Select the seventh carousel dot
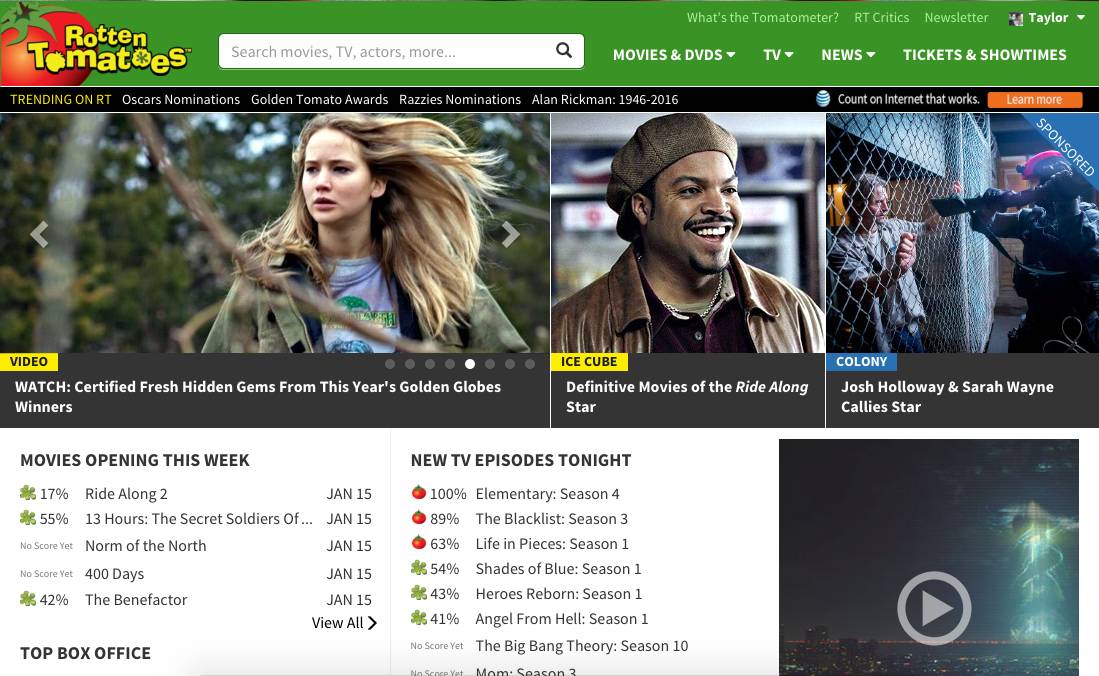 click(510, 364)
